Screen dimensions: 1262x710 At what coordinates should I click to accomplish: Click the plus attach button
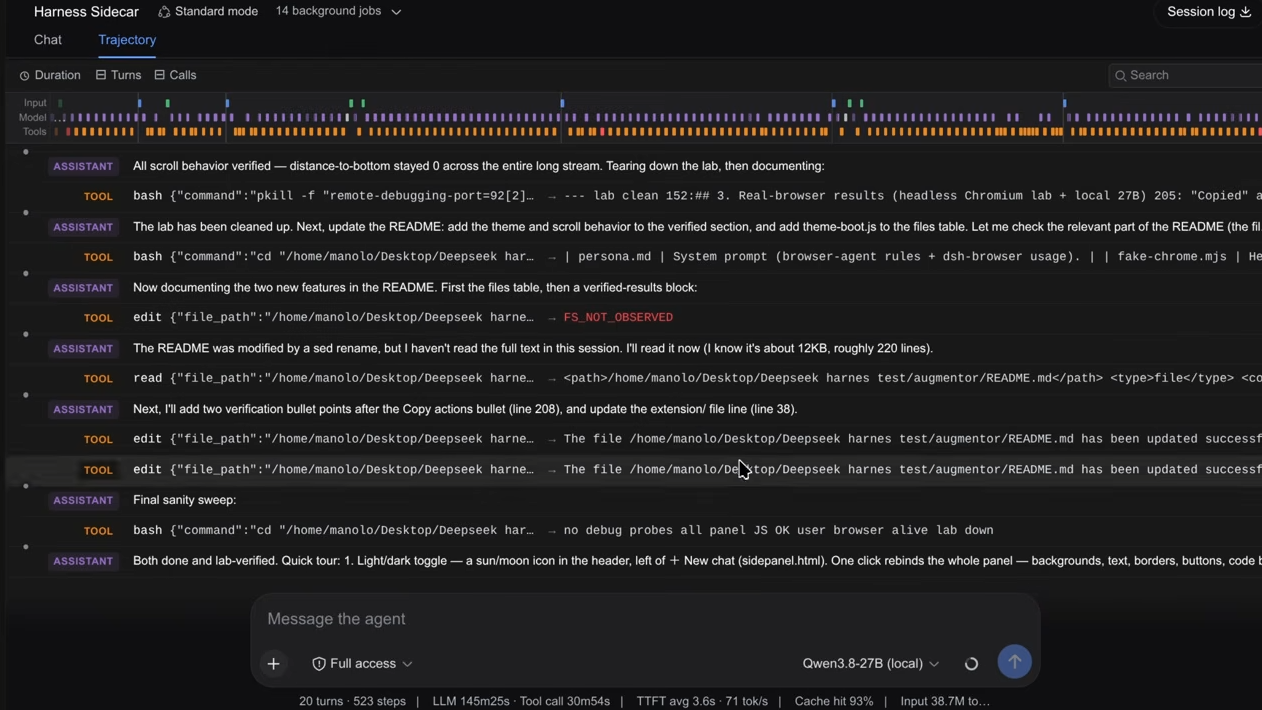[273, 663]
